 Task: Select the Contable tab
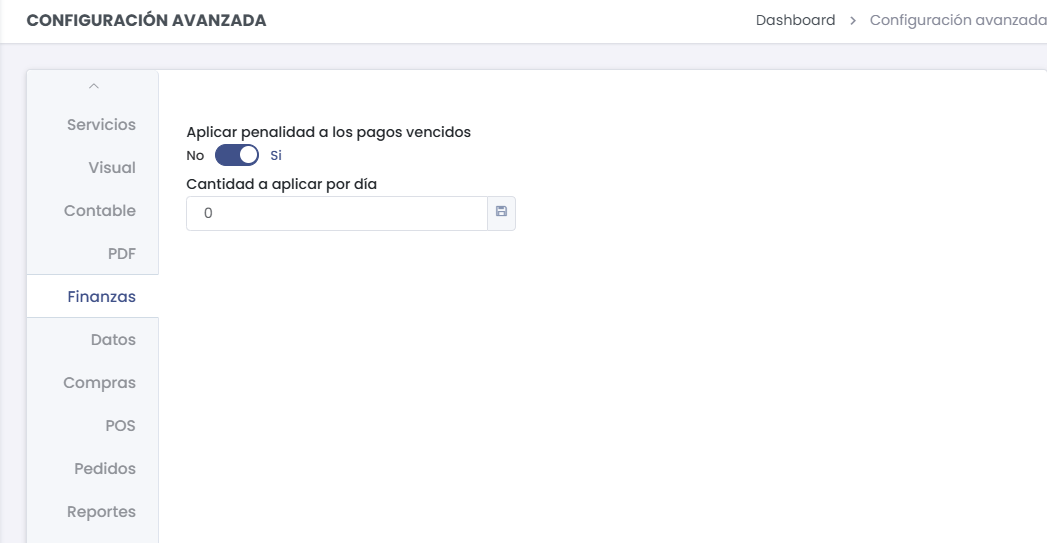(x=100, y=211)
